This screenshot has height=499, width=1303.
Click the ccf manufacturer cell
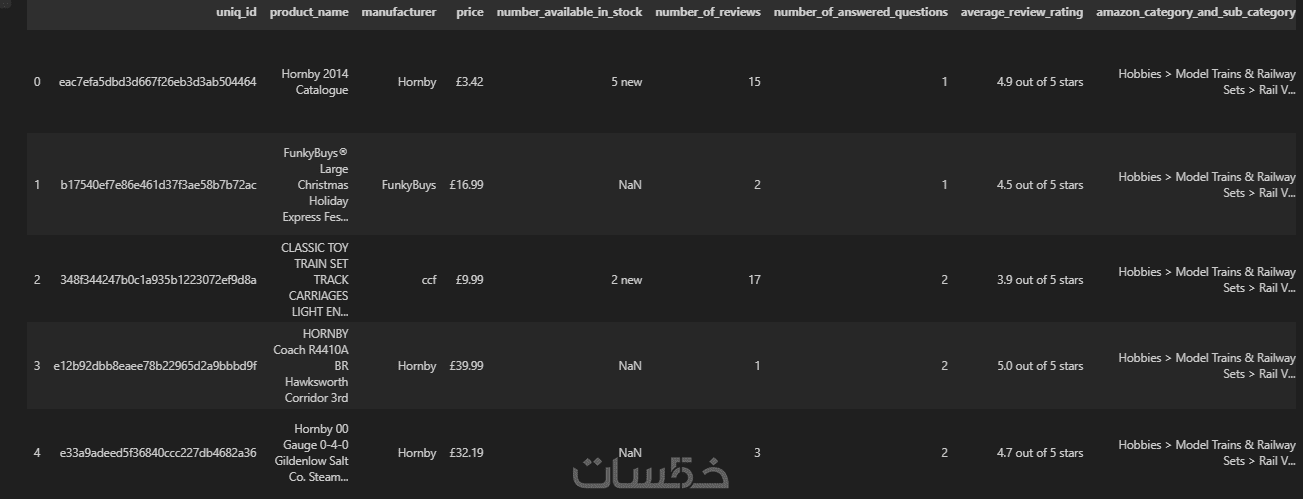tap(429, 280)
